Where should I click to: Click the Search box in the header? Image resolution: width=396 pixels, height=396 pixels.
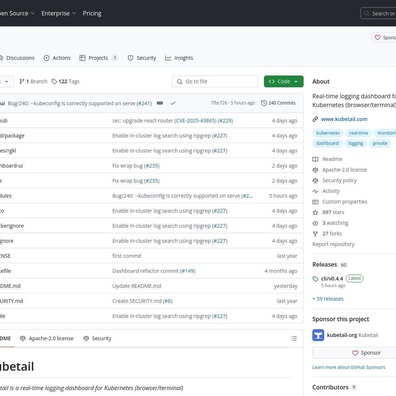click(378, 13)
